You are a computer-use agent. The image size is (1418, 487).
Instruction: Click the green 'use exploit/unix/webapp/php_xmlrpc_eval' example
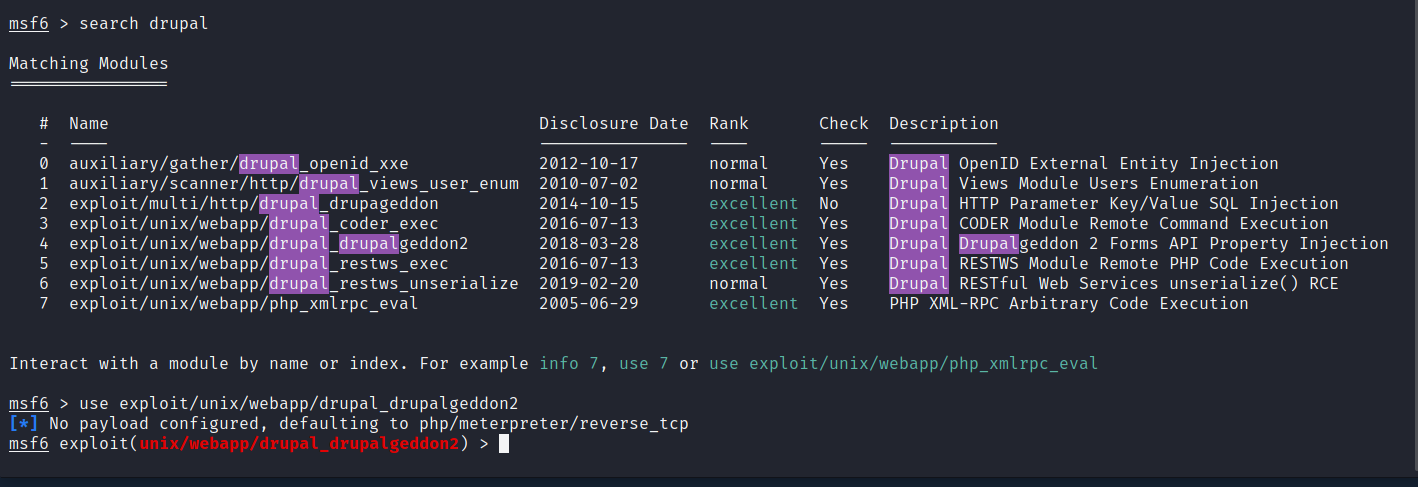903,364
